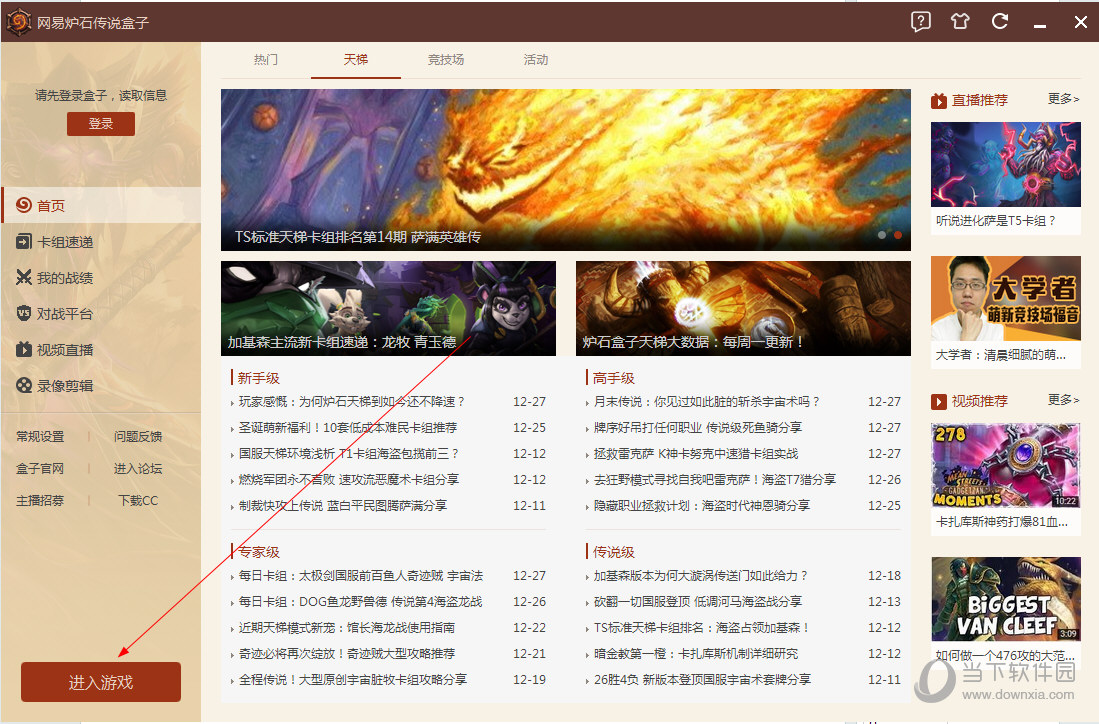Switch to the 竞技场 tab
The image size is (1099, 724).
(x=445, y=59)
